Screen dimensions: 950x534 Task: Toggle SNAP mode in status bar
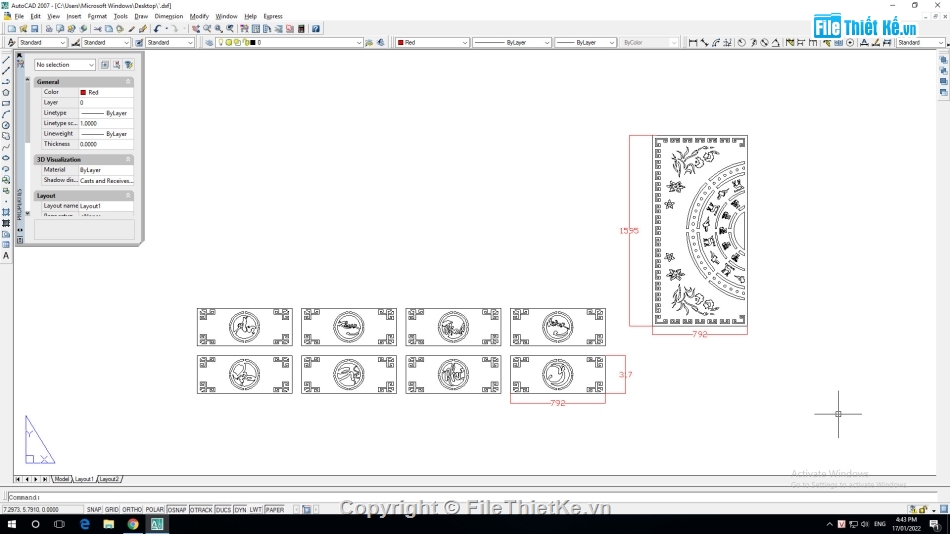pos(94,510)
